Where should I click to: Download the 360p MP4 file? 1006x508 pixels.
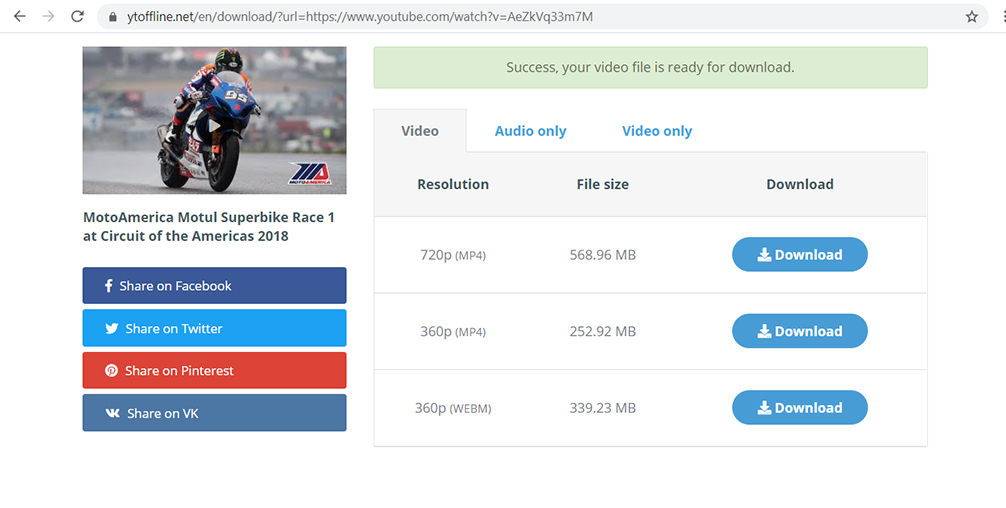(x=800, y=331)
